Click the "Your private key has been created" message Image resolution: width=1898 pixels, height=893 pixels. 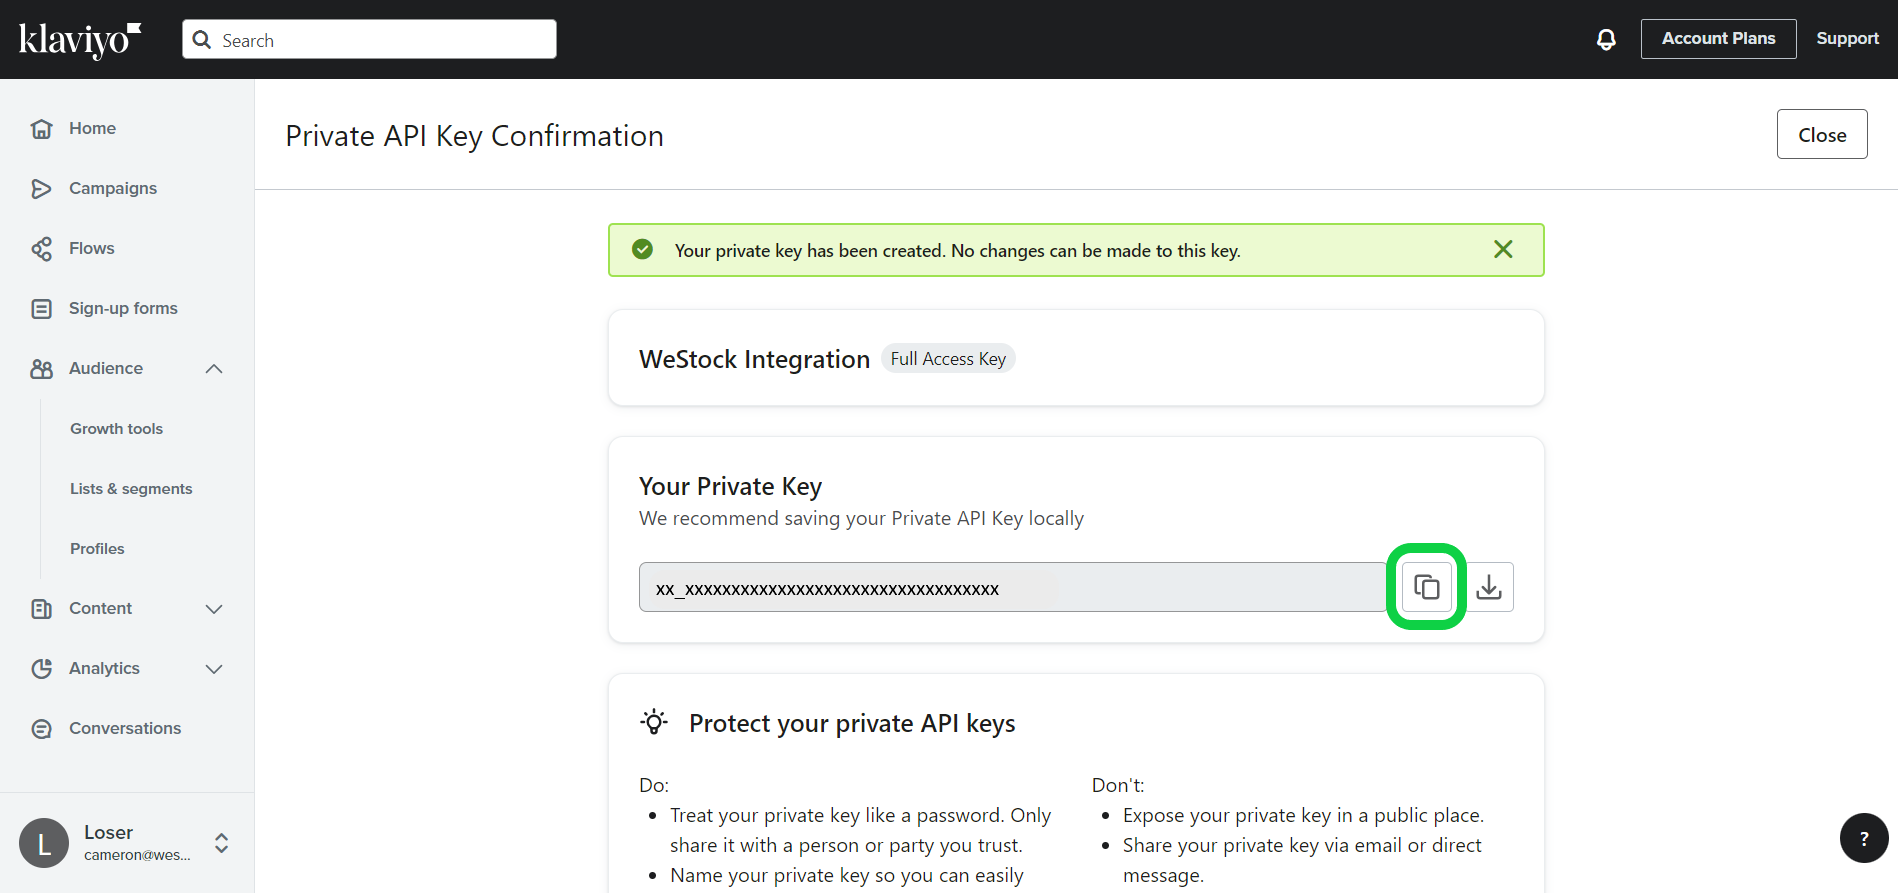957,250
